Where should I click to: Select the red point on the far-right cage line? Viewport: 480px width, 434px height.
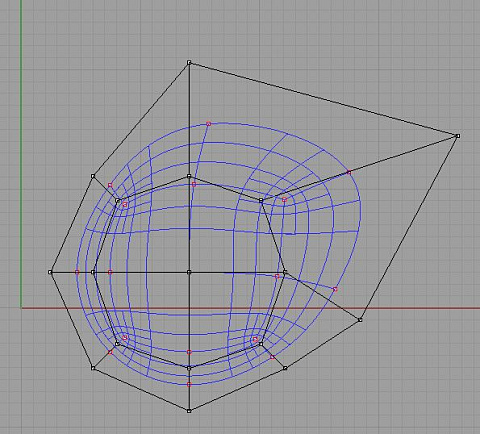349,172
